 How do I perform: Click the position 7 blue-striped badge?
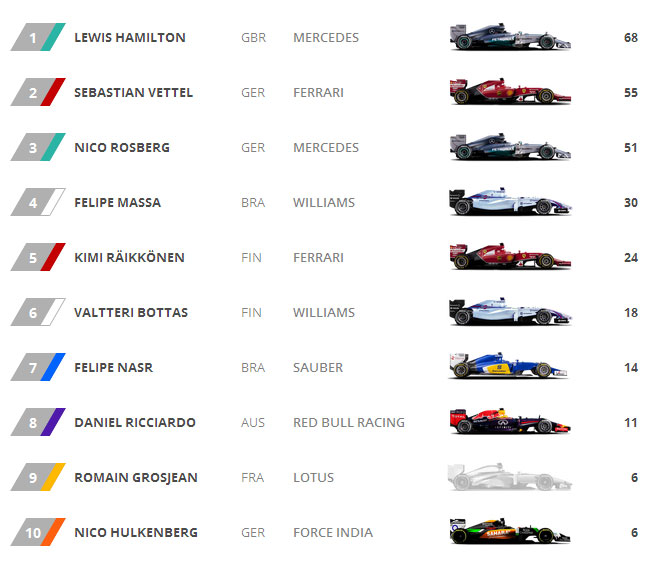pos(38,367)
